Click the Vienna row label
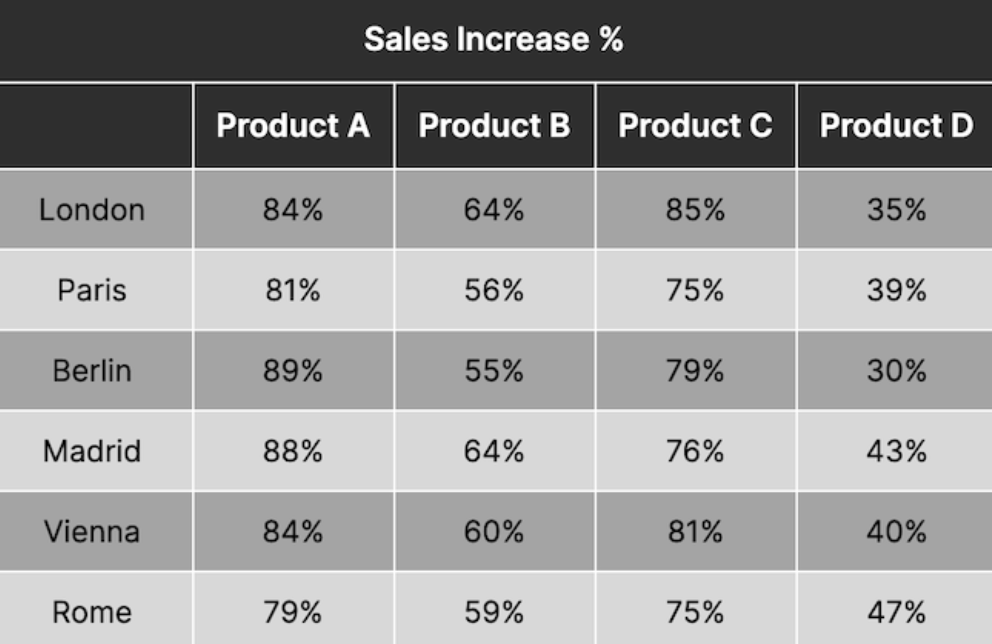Viewport: 992px width, 644px height. [x=92, y=531]
